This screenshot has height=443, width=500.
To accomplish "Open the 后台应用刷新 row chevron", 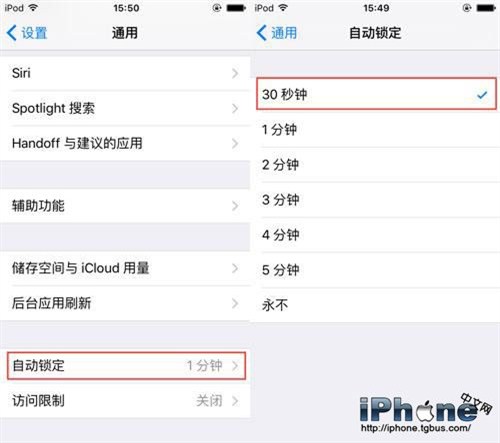I will click(235, 303).
